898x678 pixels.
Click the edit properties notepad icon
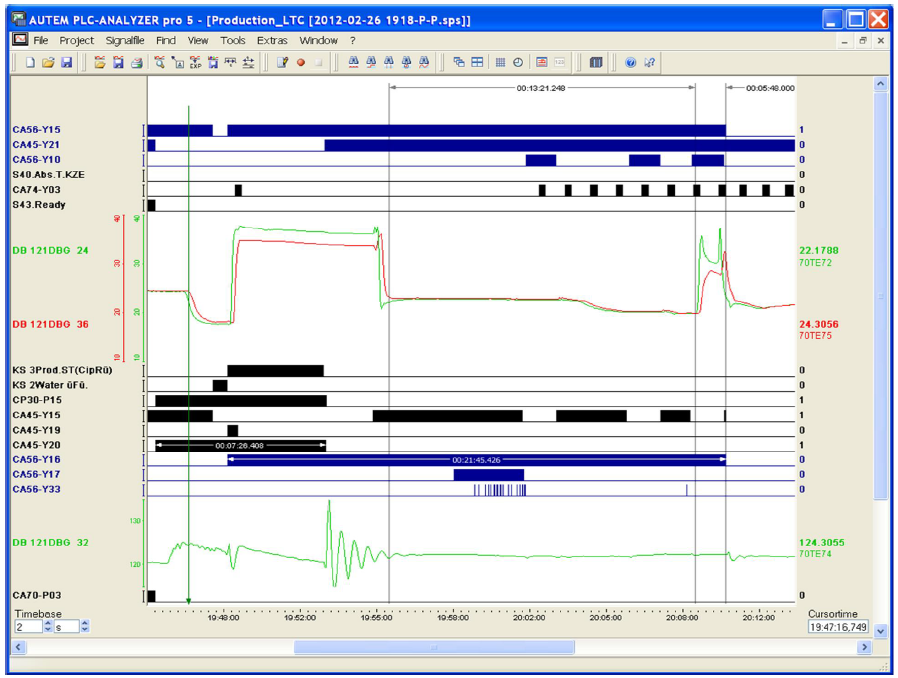(x=282, y=62)
